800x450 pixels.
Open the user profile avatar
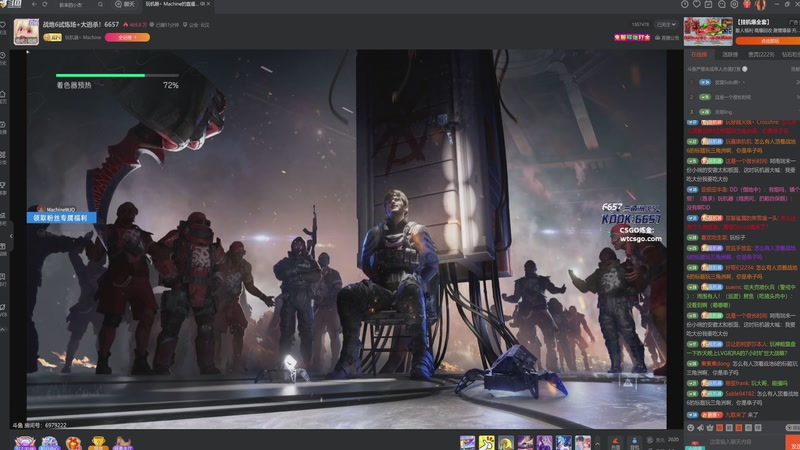(x=760, y=5)
